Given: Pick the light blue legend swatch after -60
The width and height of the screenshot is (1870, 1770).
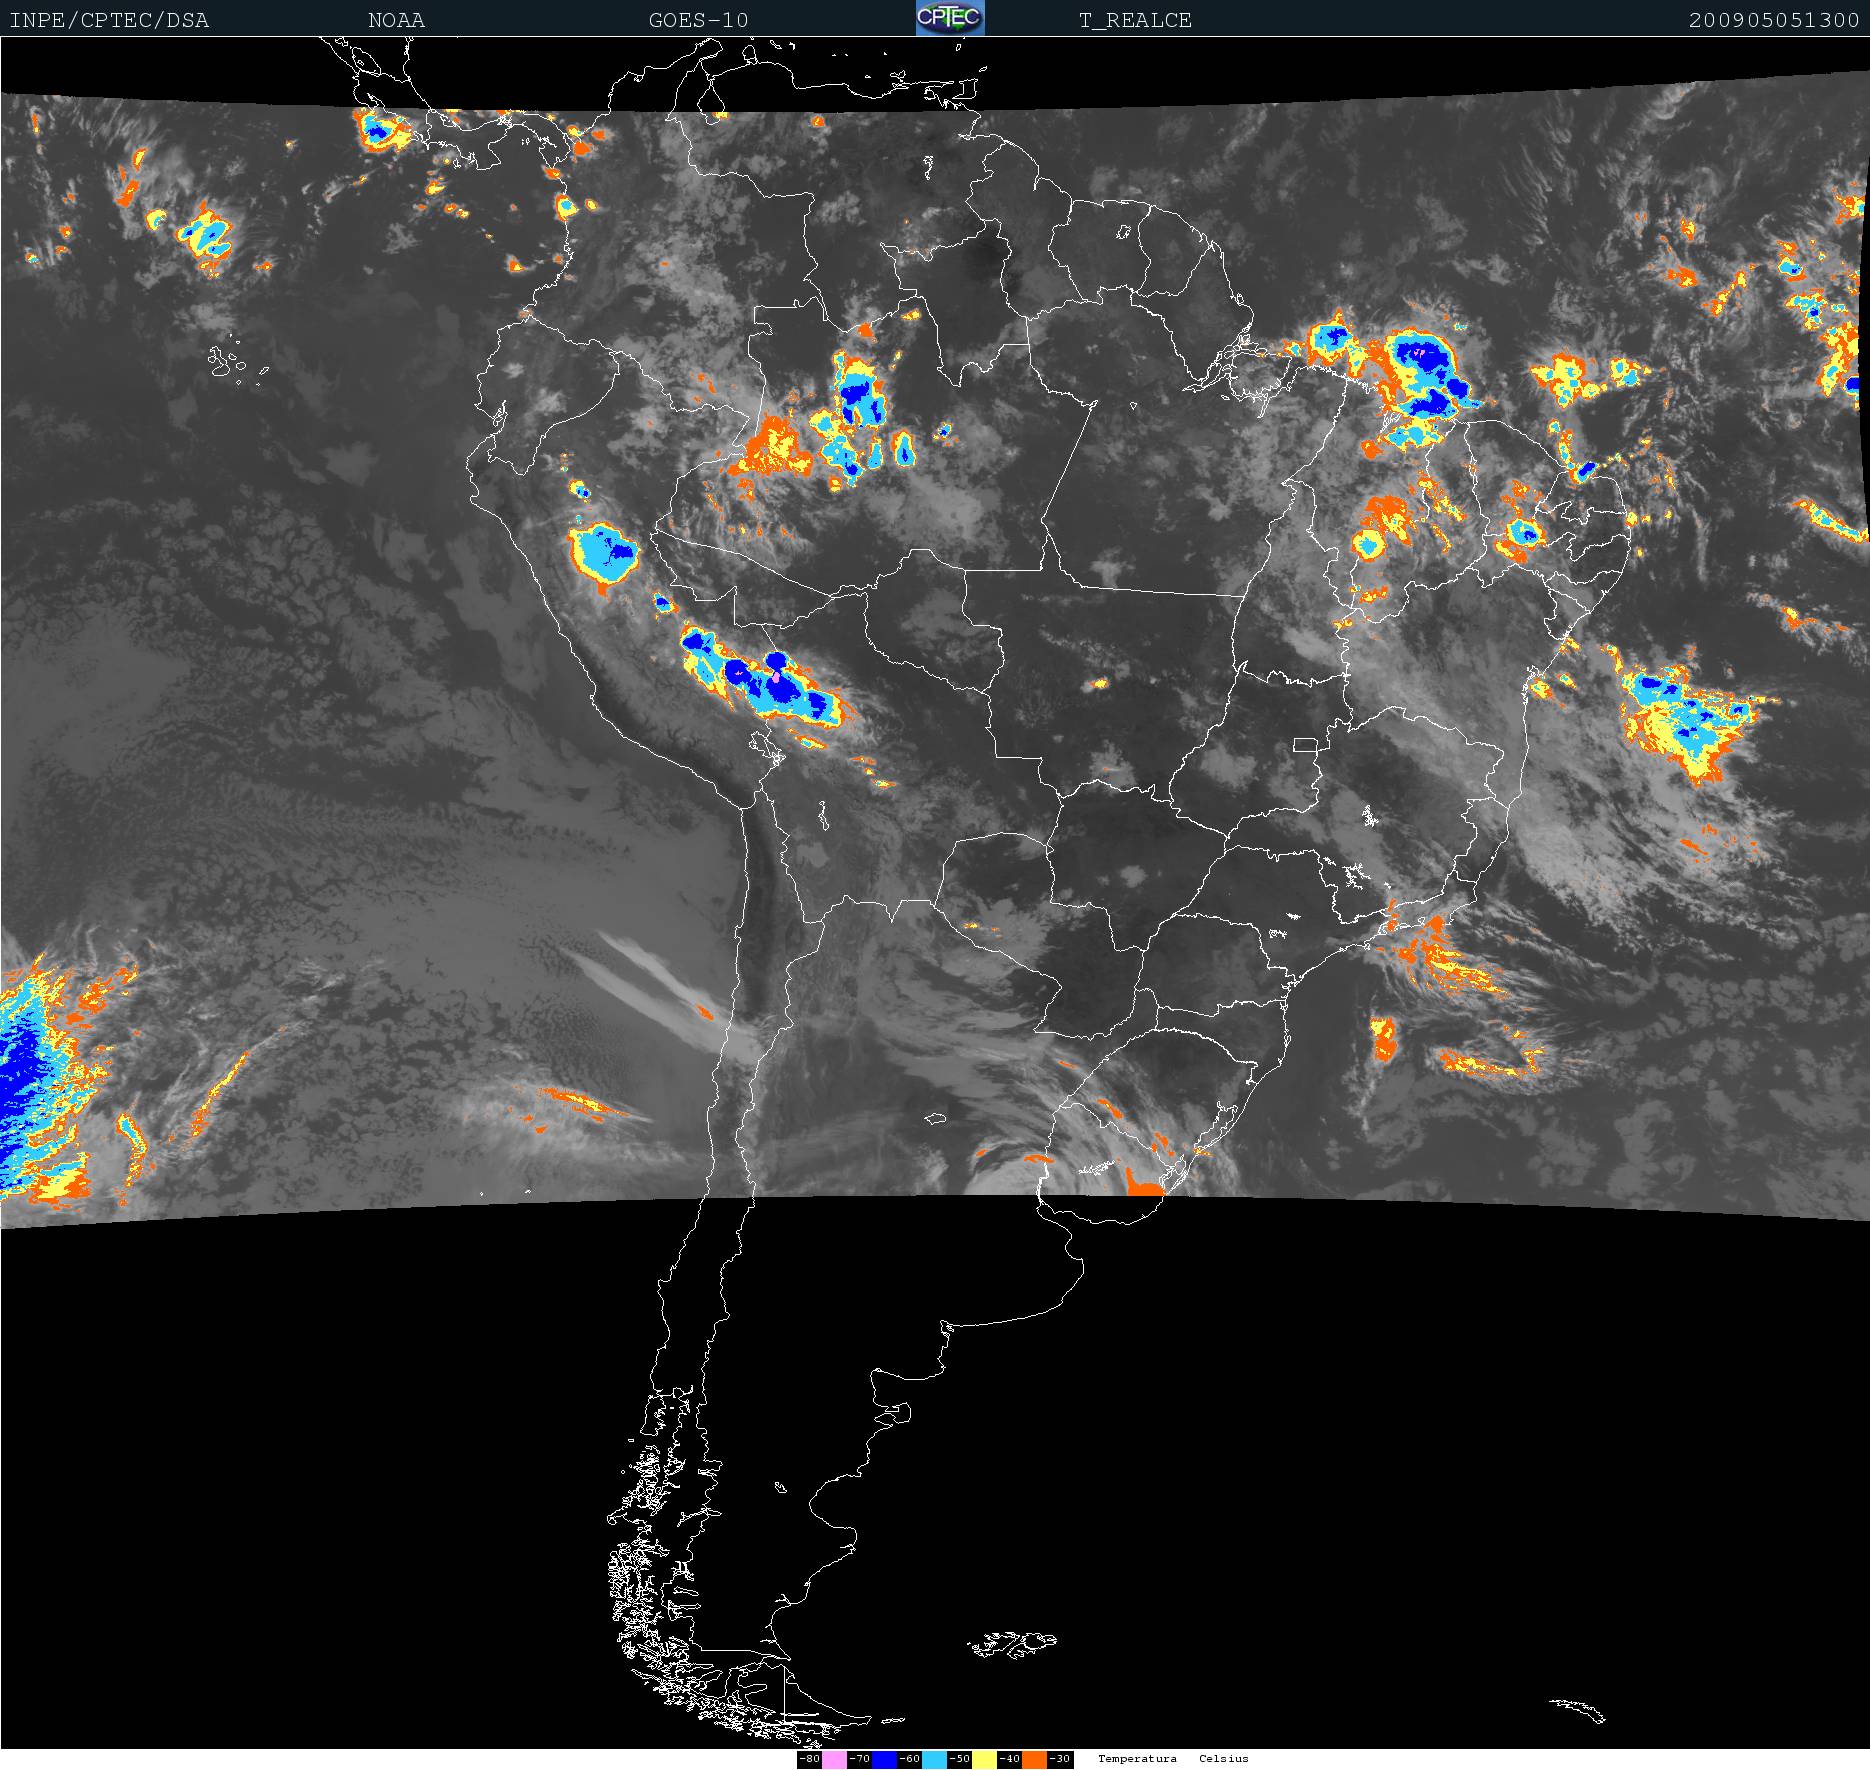Looking at the screenshot, I should (934, 1759).
